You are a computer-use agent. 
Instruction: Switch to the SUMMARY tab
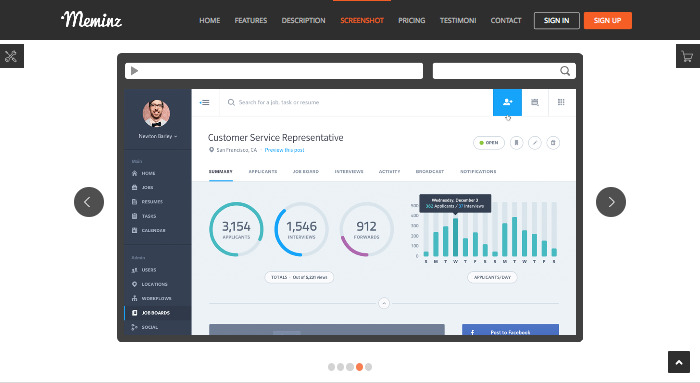[x=221, y=172]
